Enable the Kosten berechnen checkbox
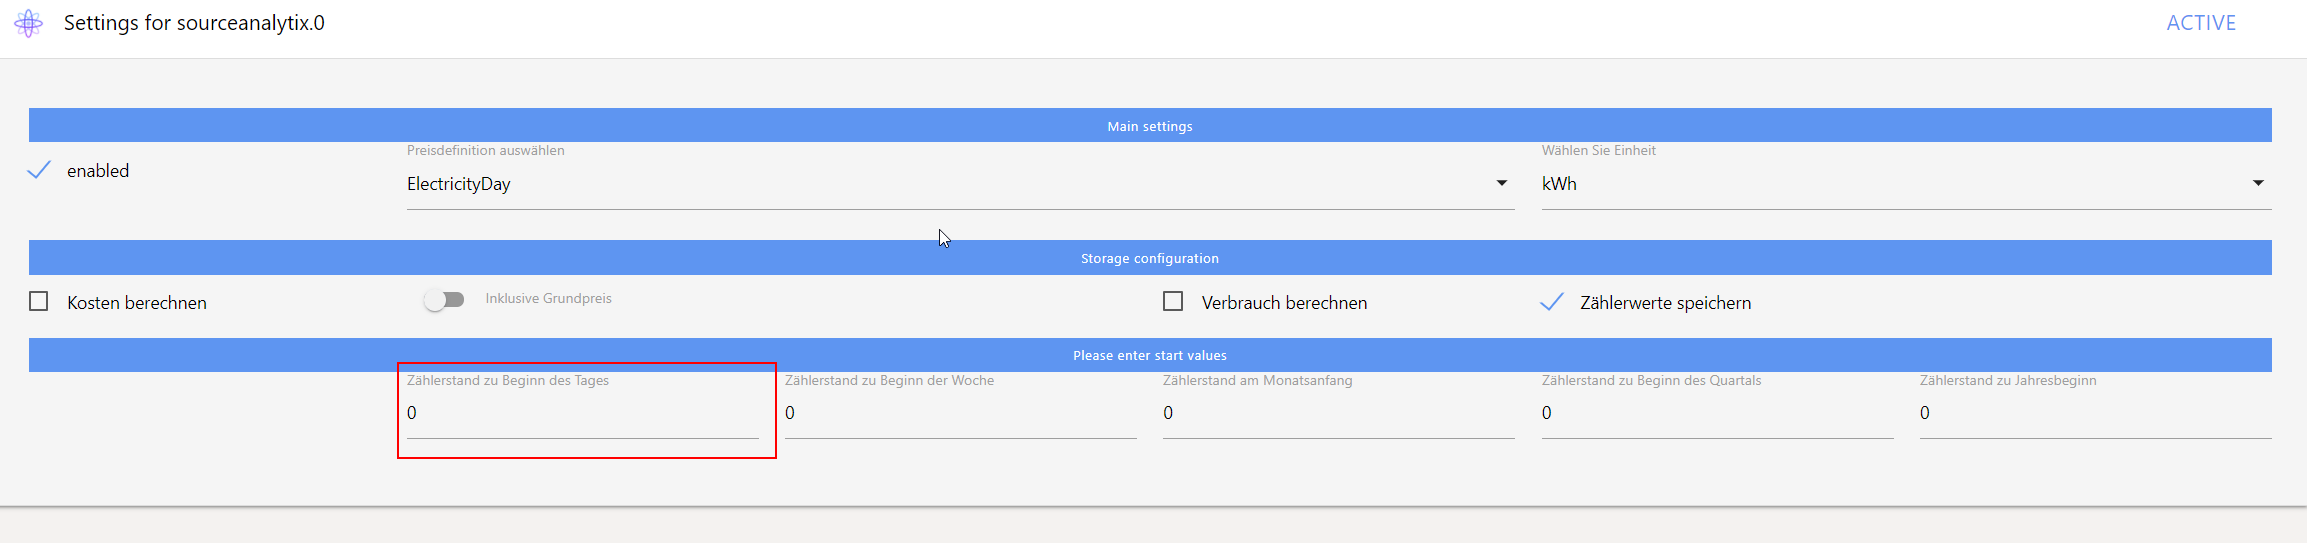Viewport: 2307px width, 543px height. tap(39, 302)
